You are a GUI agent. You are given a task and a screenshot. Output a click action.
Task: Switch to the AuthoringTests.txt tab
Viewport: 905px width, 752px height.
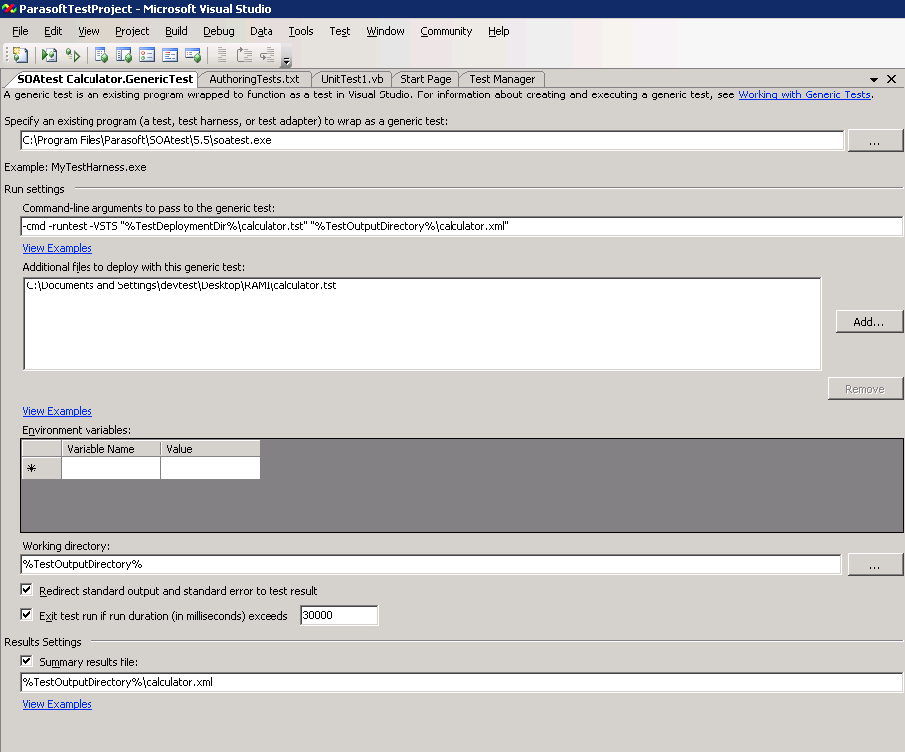click(255, 79)
